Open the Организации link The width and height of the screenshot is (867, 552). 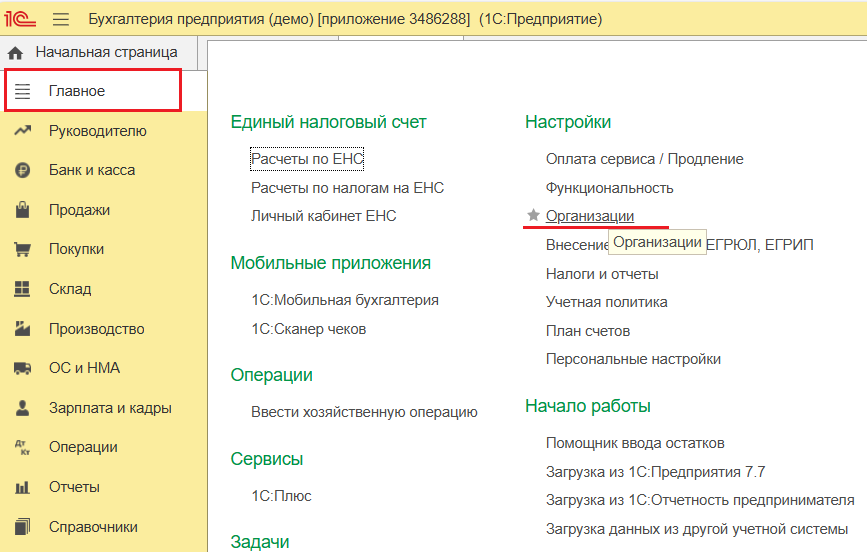tap(590, 216)
